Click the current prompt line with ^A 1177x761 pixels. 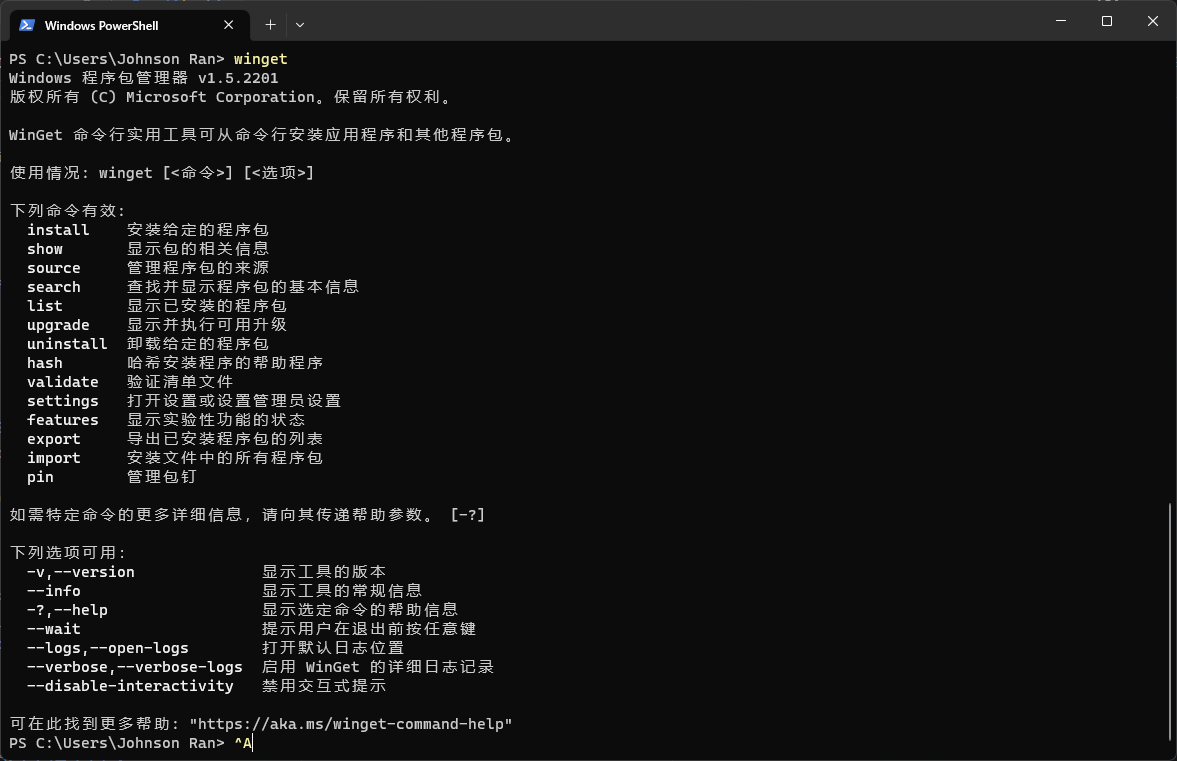(x=131, y=743)
